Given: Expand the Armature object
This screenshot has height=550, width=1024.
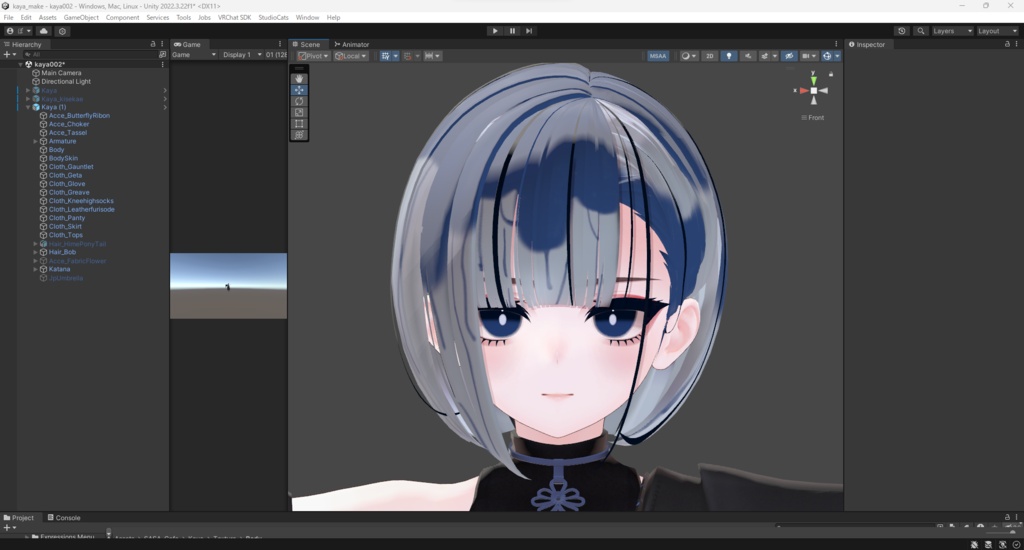Looking at the screenshot, I should (35, 141).
